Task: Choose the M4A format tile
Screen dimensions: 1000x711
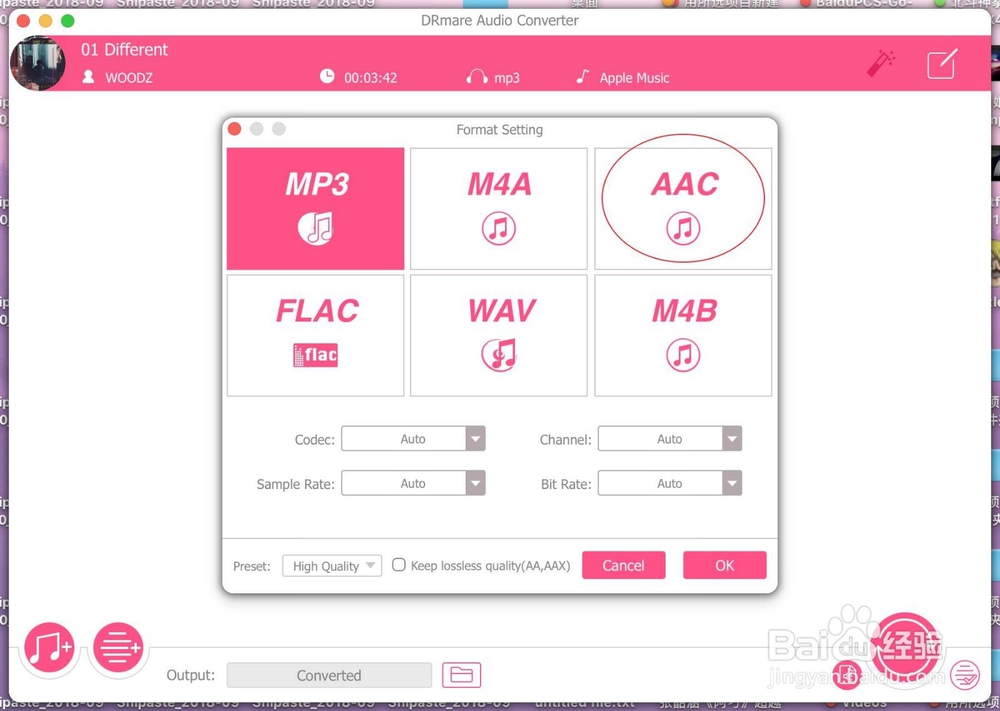Action: point(499,209)
